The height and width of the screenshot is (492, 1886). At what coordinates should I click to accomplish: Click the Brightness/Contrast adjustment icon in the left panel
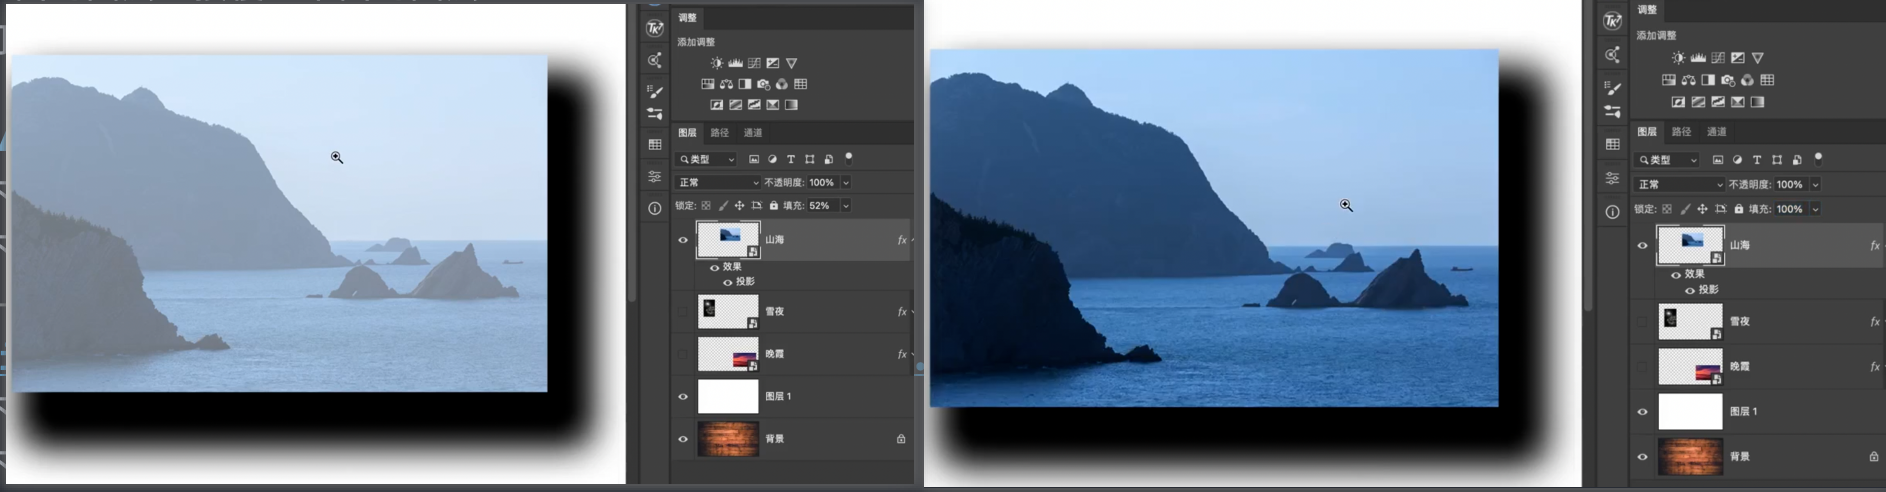point(716,63)
